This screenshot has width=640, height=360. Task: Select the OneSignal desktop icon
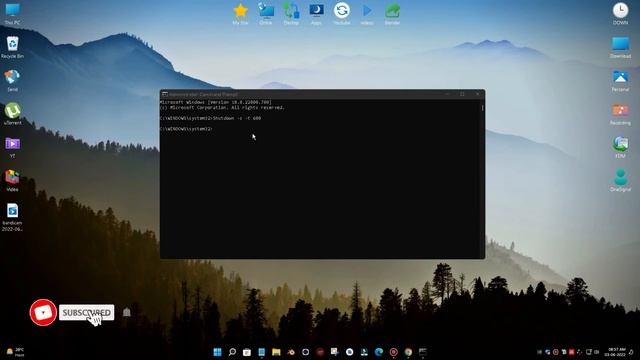click(620, 180)
